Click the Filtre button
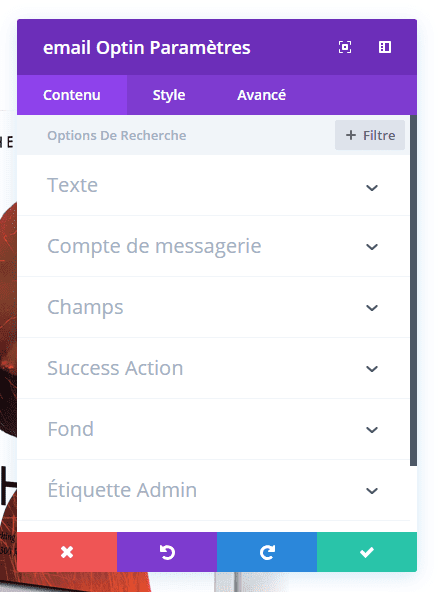Viewport: 438px width, 592px height. pyautogui.click(x=370, y=135)
